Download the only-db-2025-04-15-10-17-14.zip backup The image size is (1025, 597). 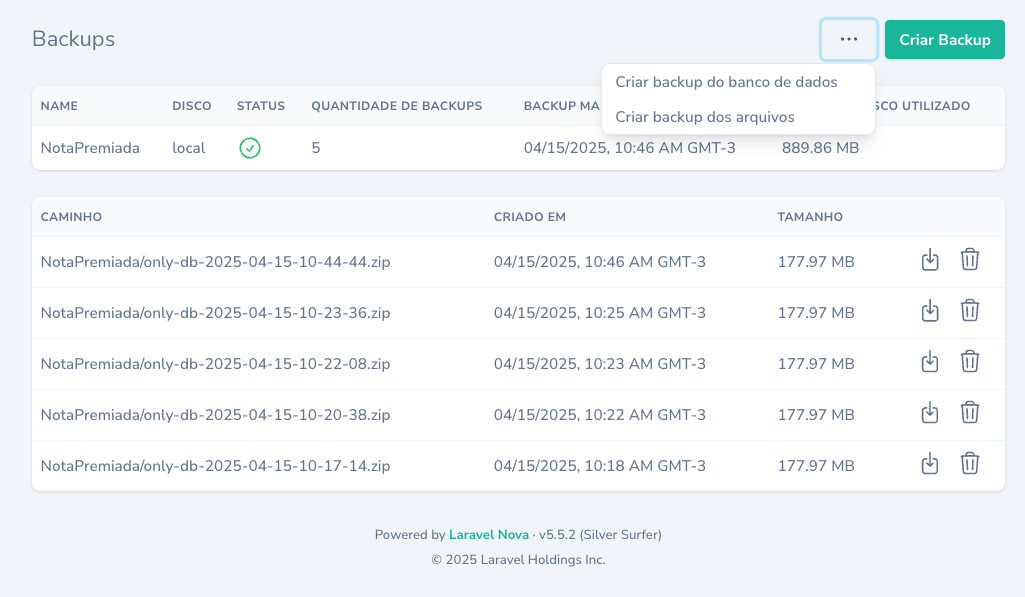point(930,464)
